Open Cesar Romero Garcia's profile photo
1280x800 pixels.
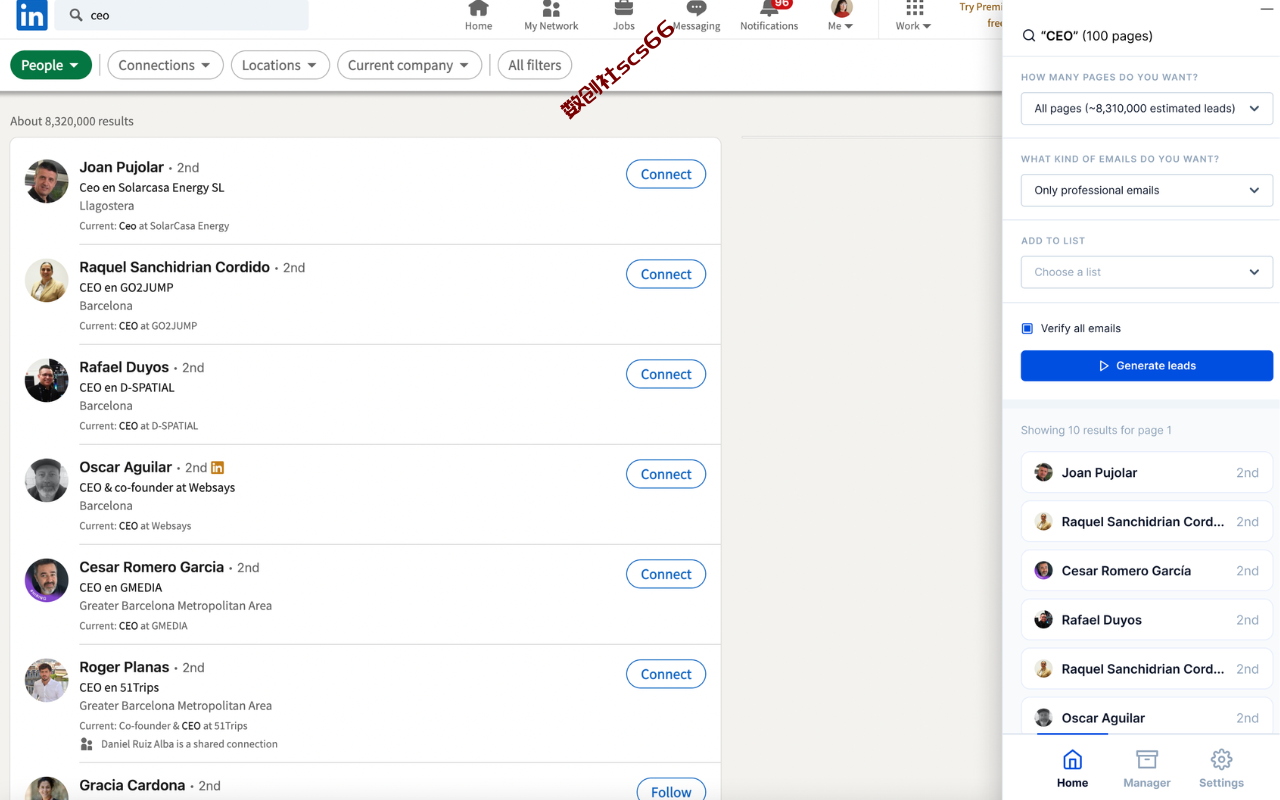(47, 581)
